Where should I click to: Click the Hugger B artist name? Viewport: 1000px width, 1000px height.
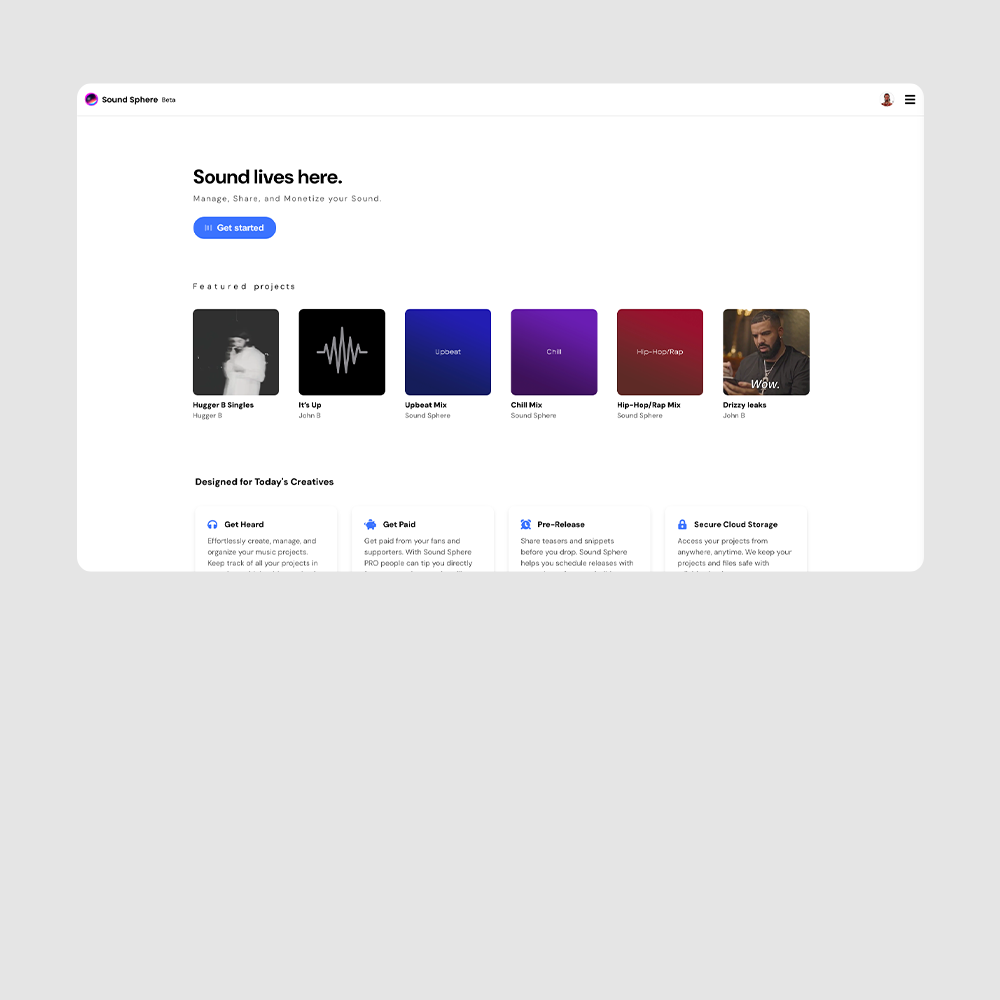(x=207, y=415)
